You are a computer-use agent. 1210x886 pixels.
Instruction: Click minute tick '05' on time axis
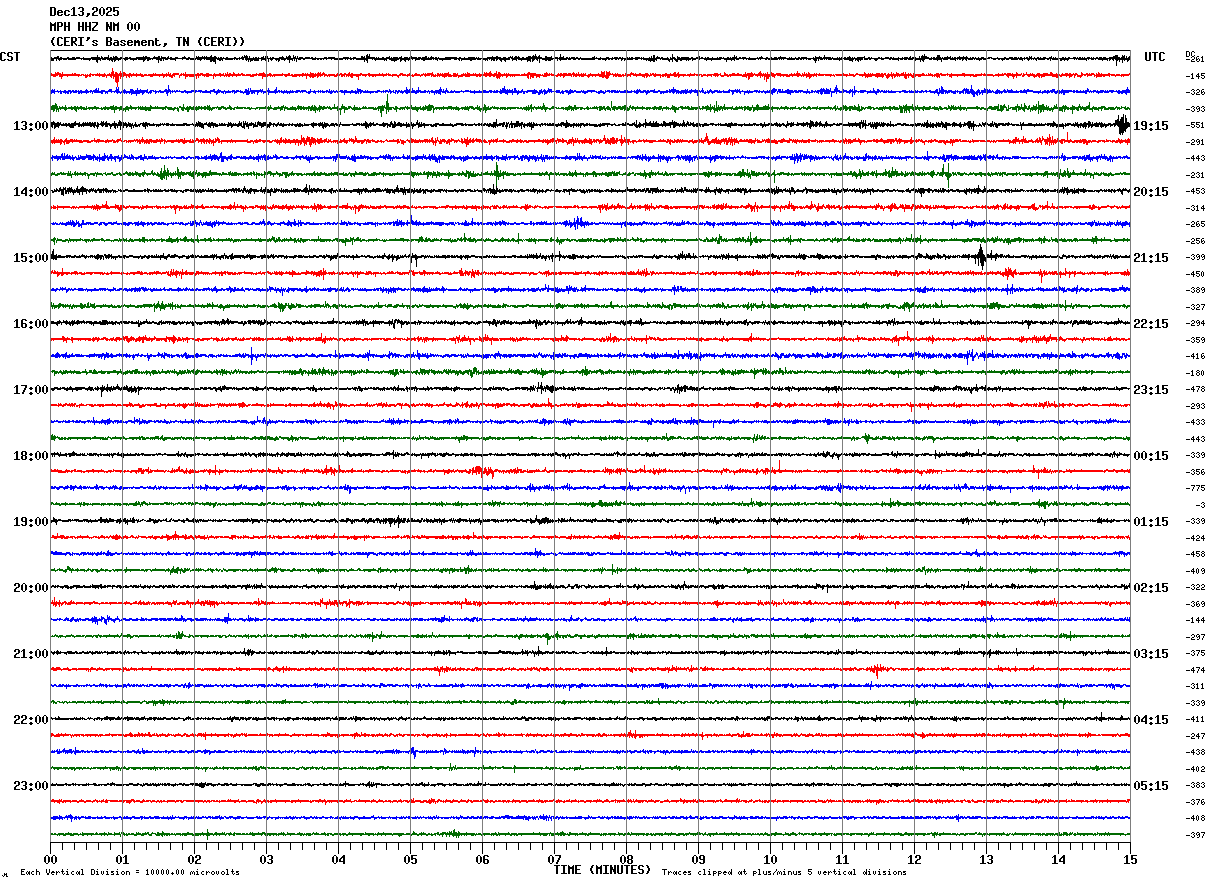tap(410, 859)
